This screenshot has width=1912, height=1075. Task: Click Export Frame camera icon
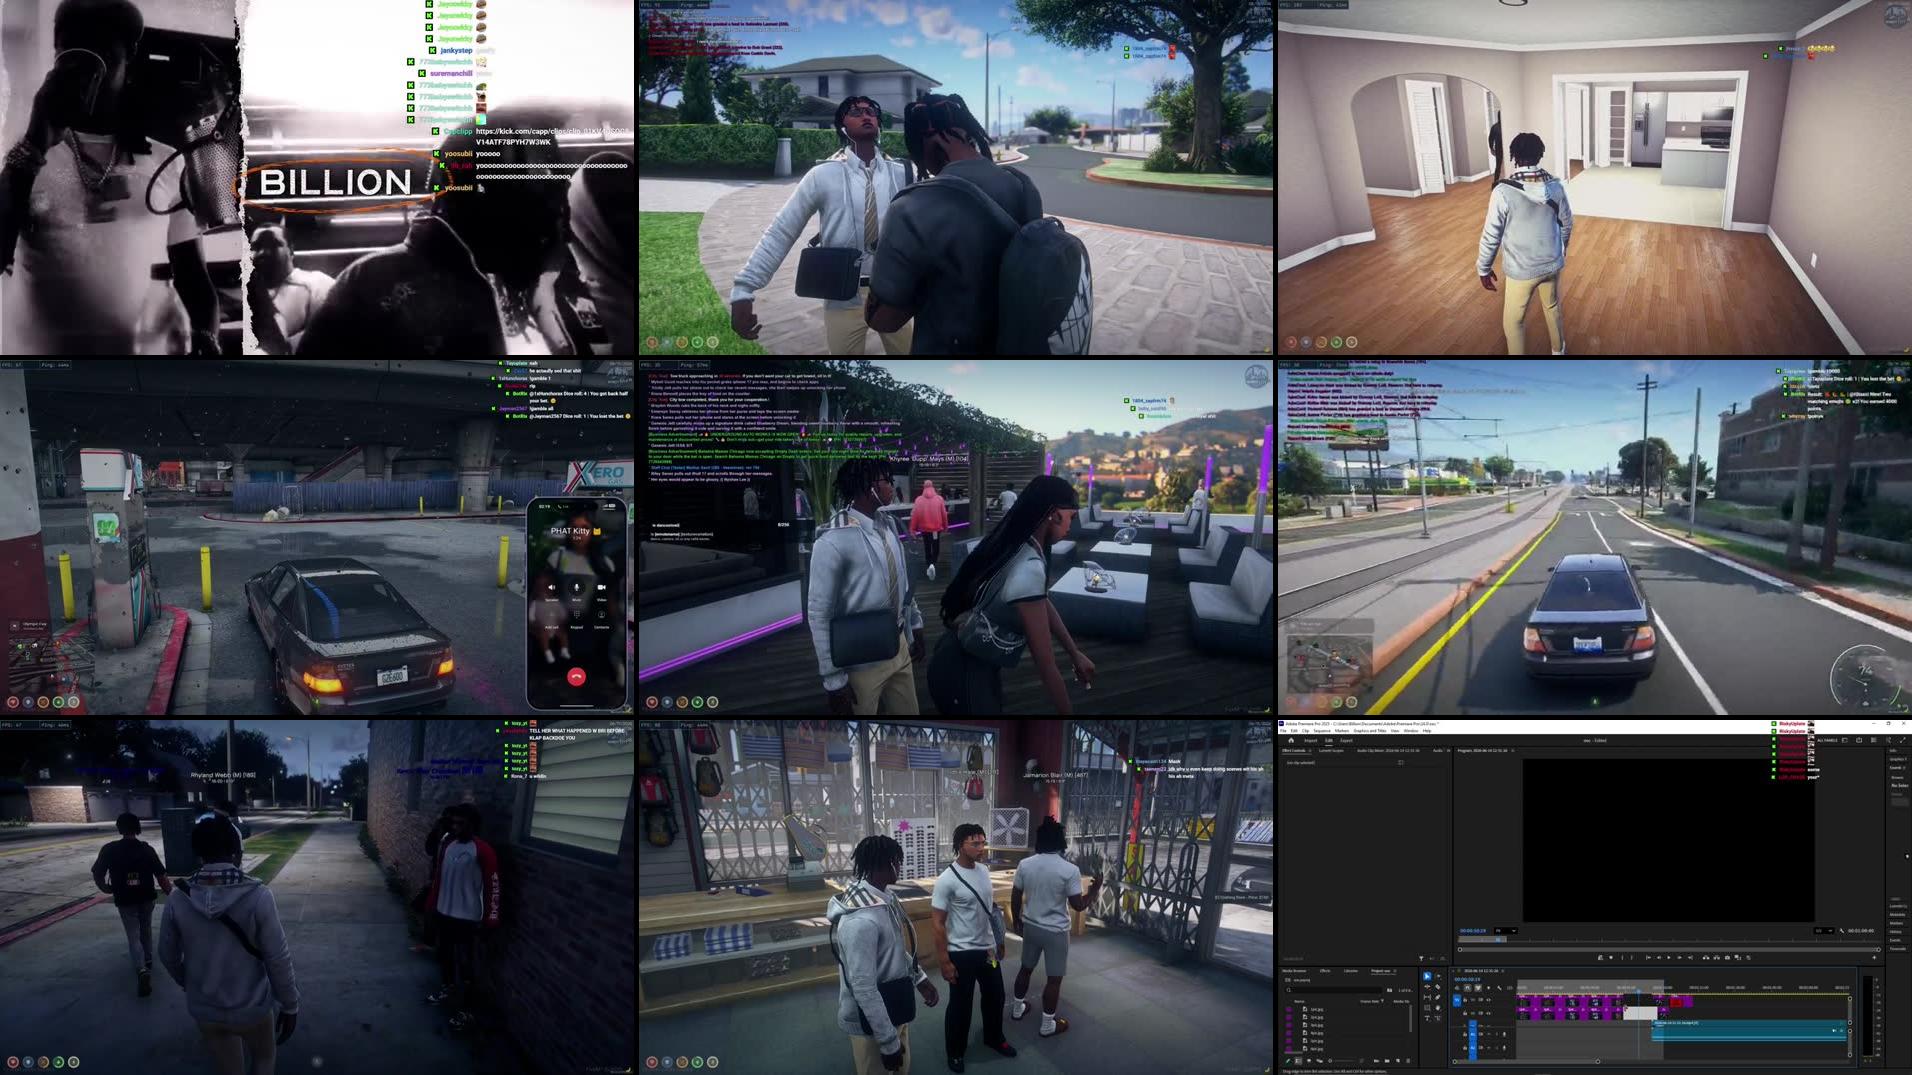(x=1727, y=957)
